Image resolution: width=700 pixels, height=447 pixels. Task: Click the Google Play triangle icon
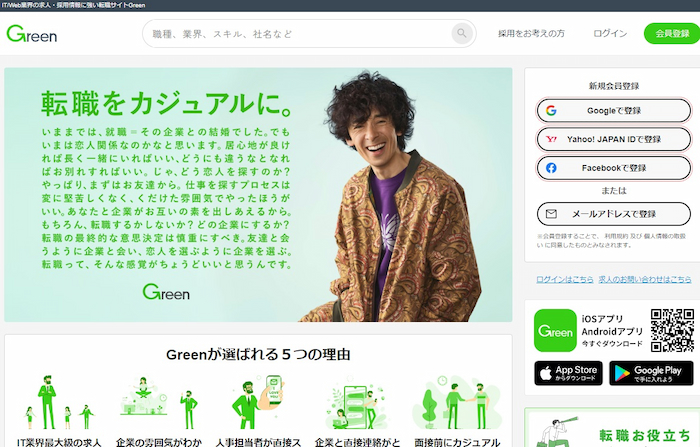pyautogui.click(x=621, y=373)
